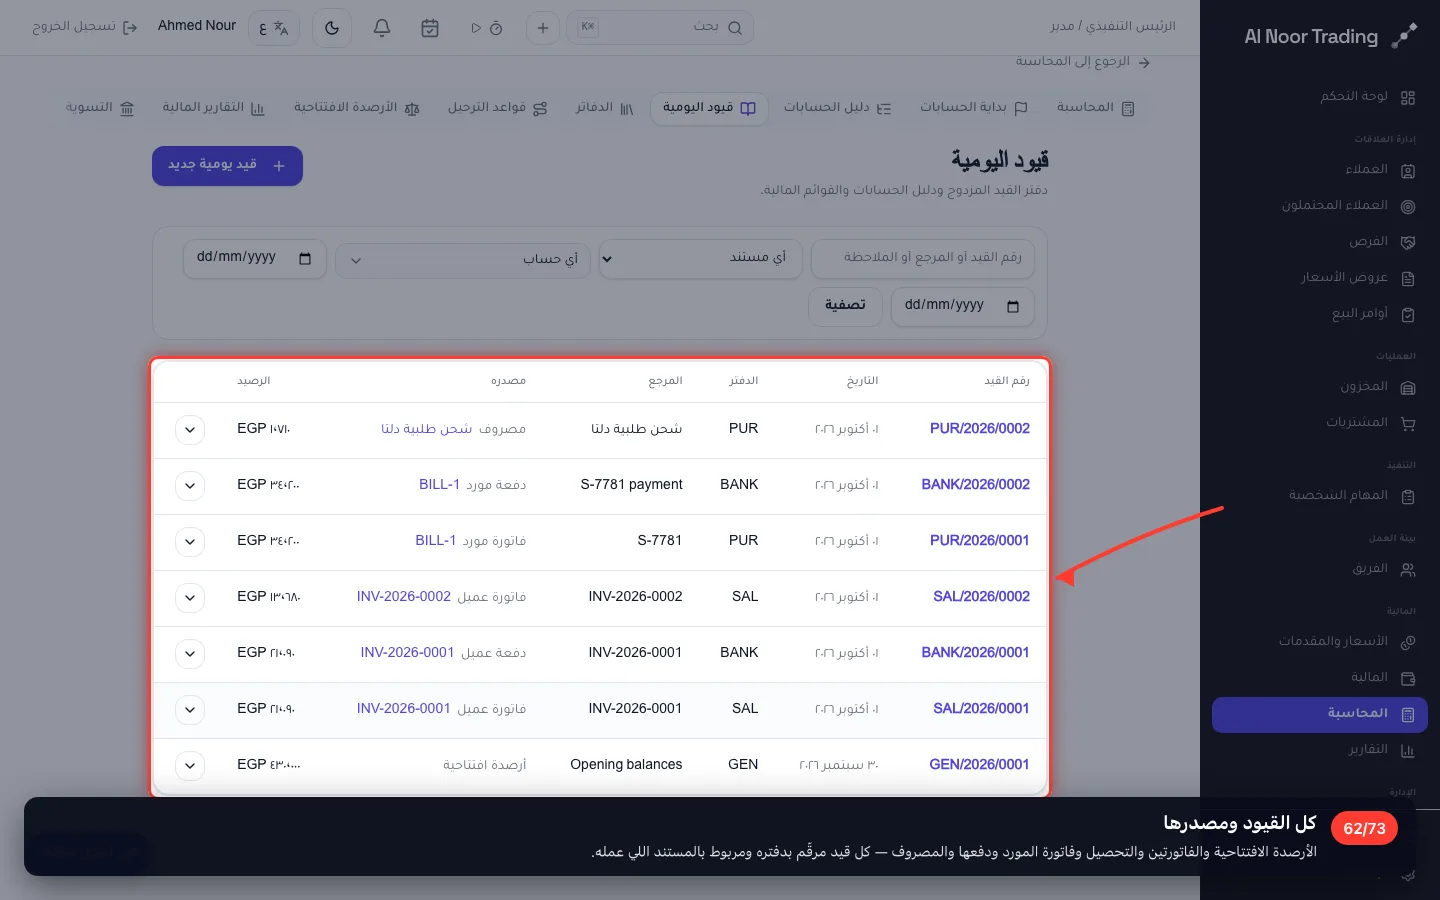Select المحاسبة active sidebar item
The image size is (1440, 900).
[x=1319, y=714]
